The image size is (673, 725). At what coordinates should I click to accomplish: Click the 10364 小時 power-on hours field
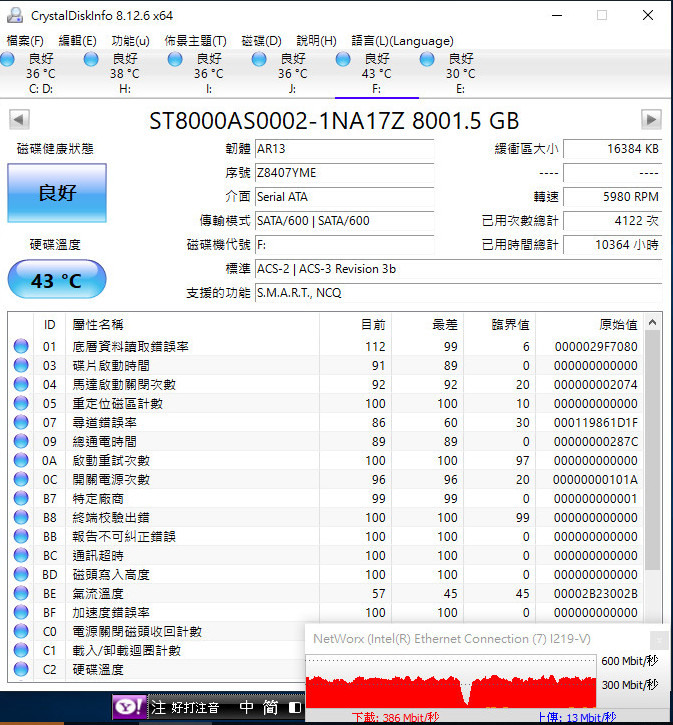tap(612, 245)
